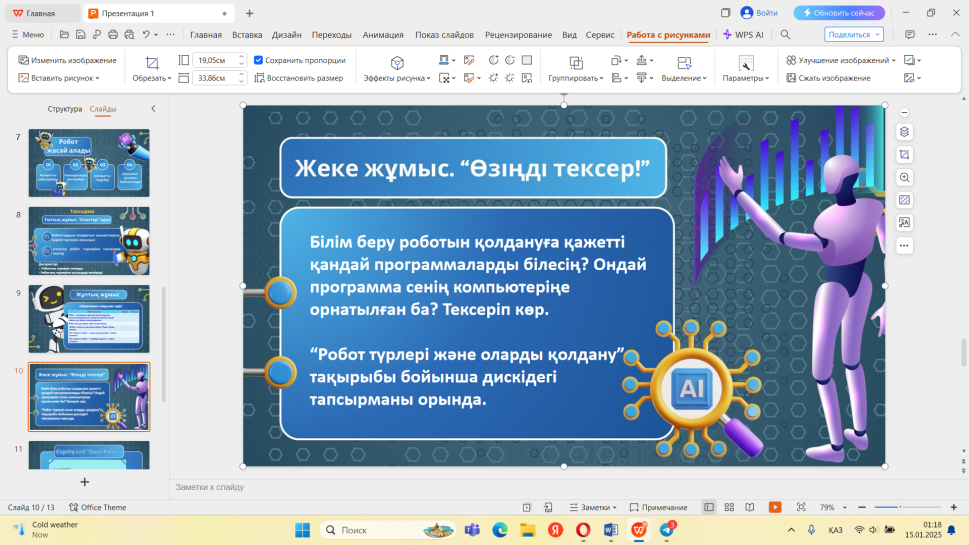This screenshot has width=969, height=545.
Task: Click the floating crop icon beside slide
Action: click(904, 155)
